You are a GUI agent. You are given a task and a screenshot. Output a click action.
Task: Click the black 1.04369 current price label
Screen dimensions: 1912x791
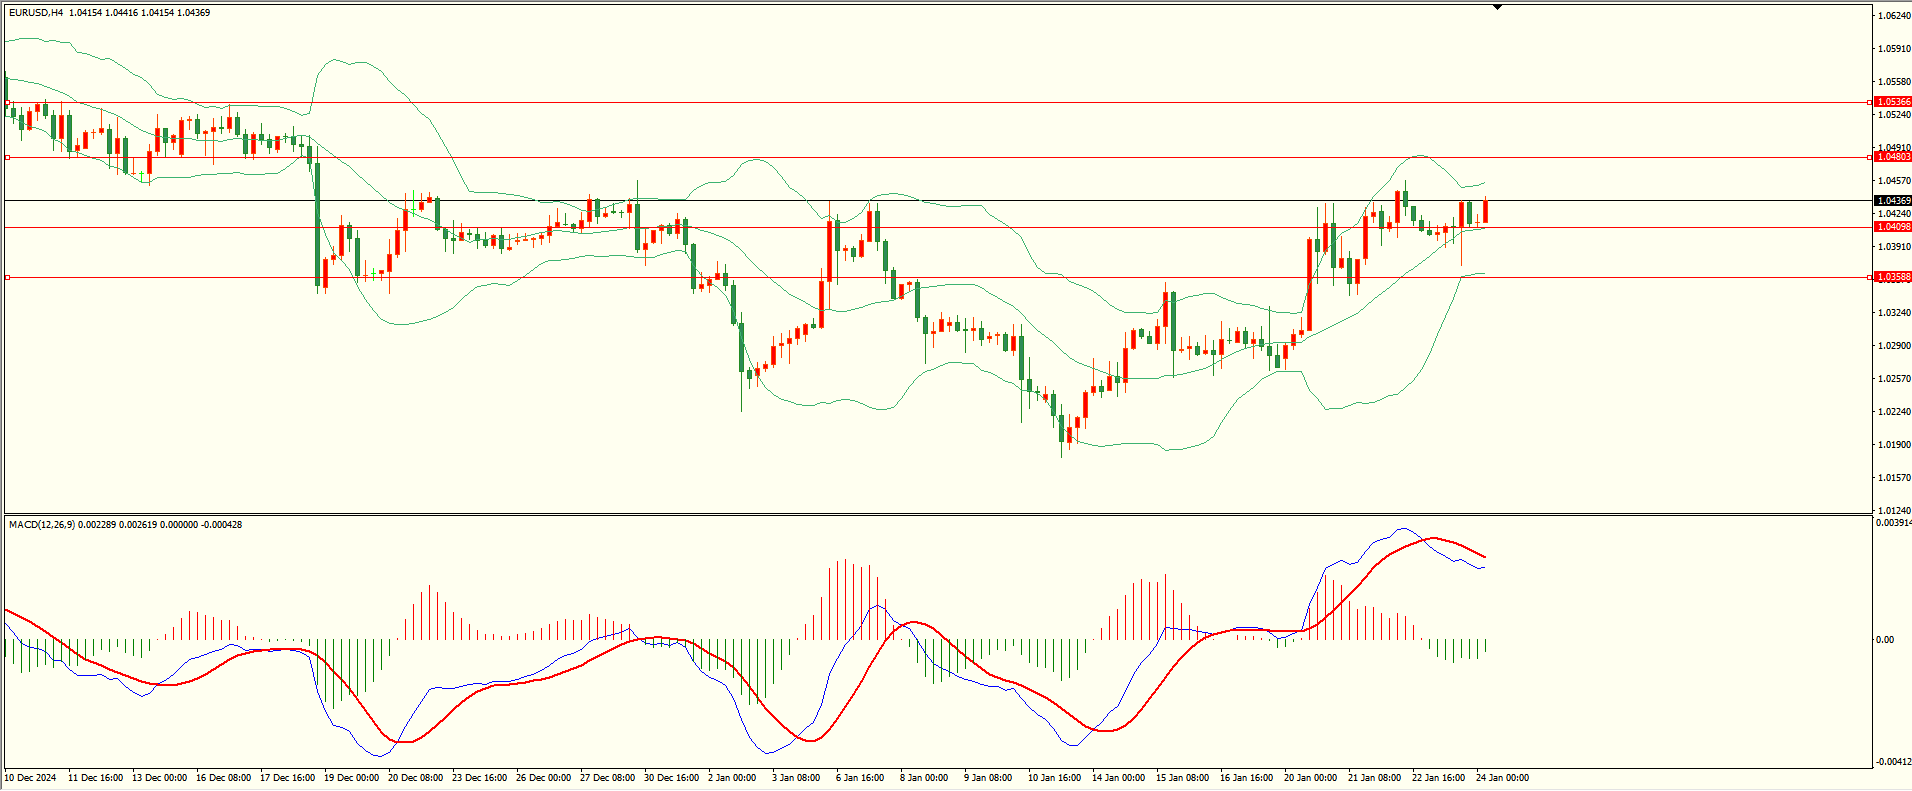[1893, 201]
